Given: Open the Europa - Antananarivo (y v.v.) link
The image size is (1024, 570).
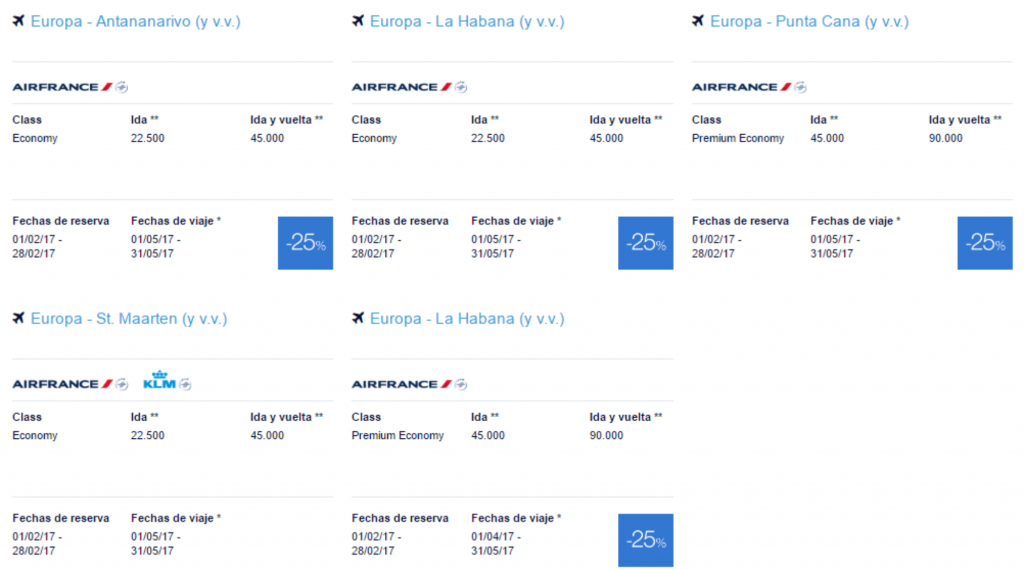Looking at the screenshot, I should coord(135,22).
